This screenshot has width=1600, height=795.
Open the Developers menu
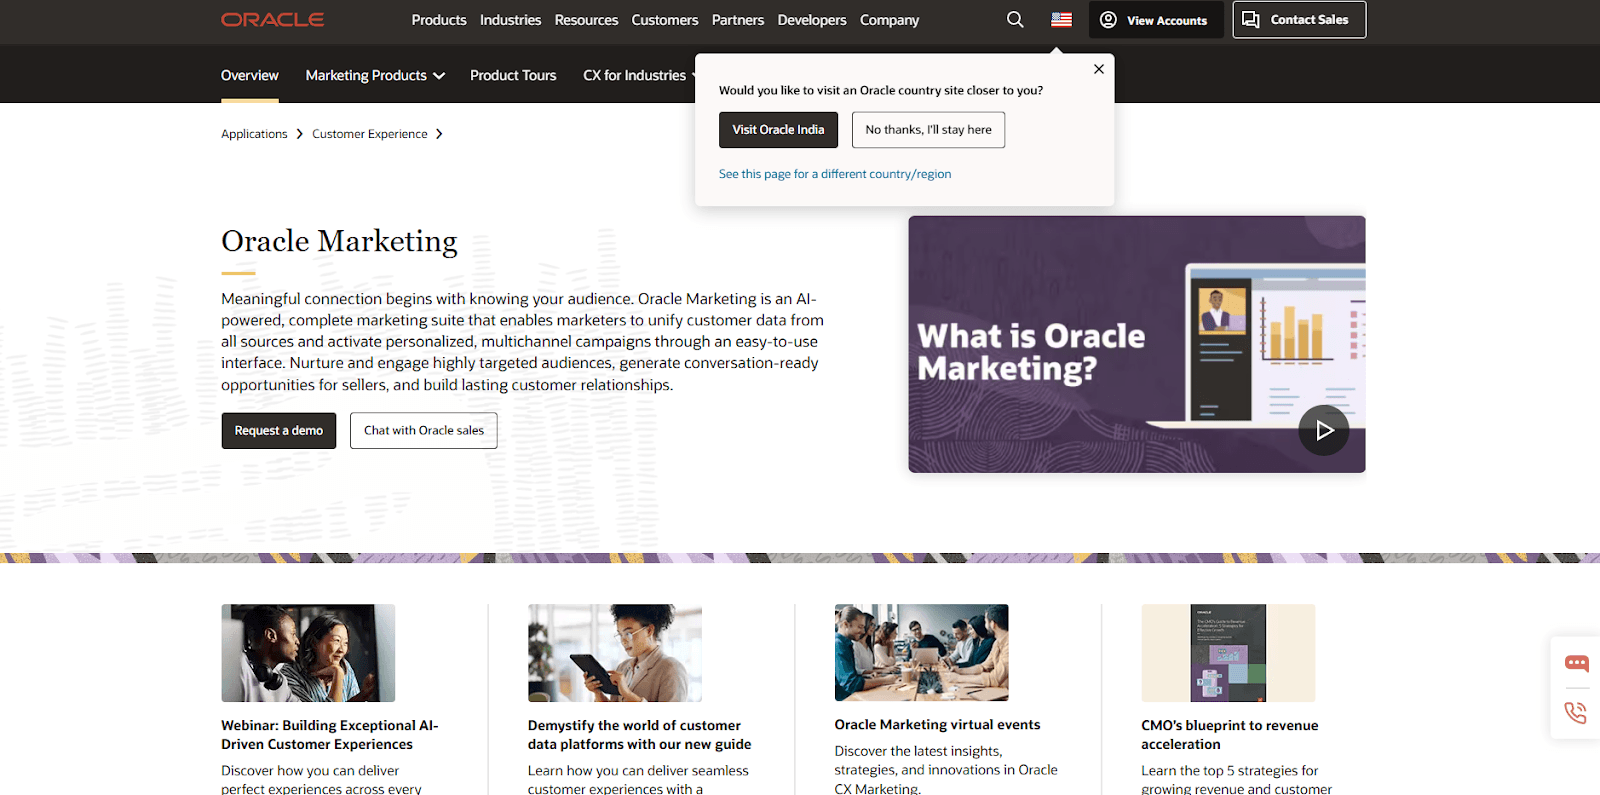(812, 20)
